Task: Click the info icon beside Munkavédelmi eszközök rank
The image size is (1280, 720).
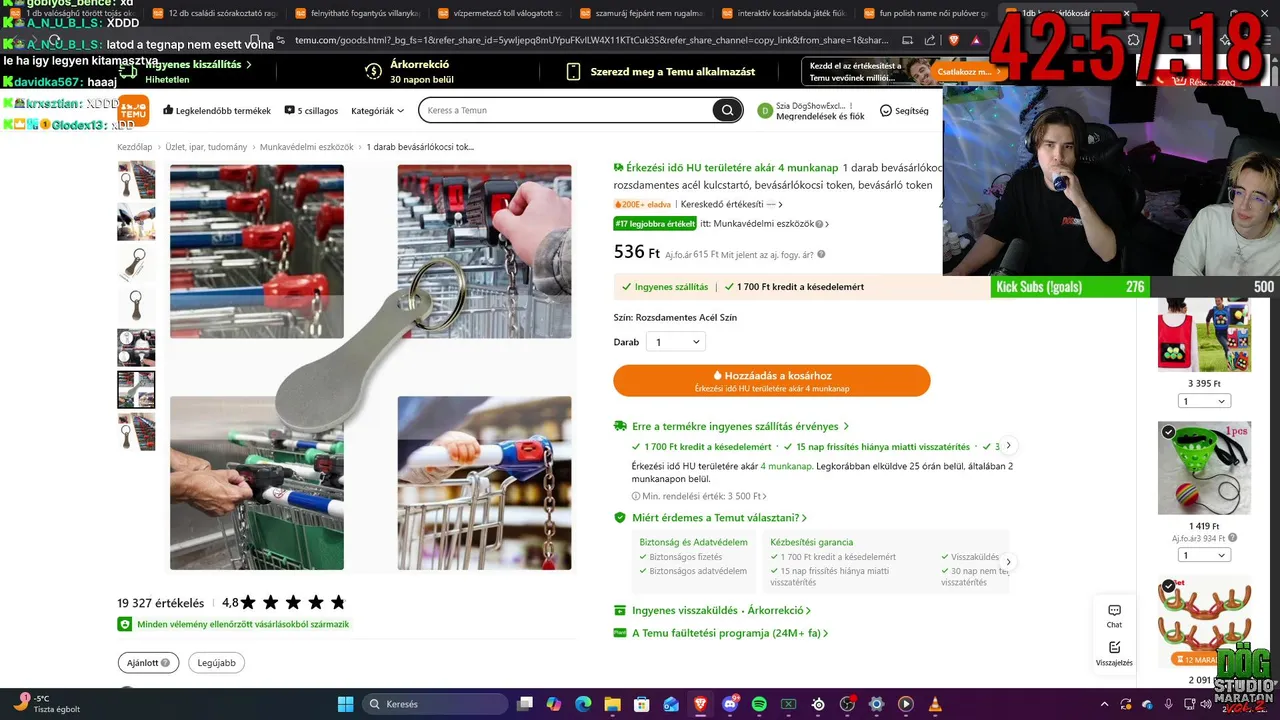Action: (x=819, y=224)
